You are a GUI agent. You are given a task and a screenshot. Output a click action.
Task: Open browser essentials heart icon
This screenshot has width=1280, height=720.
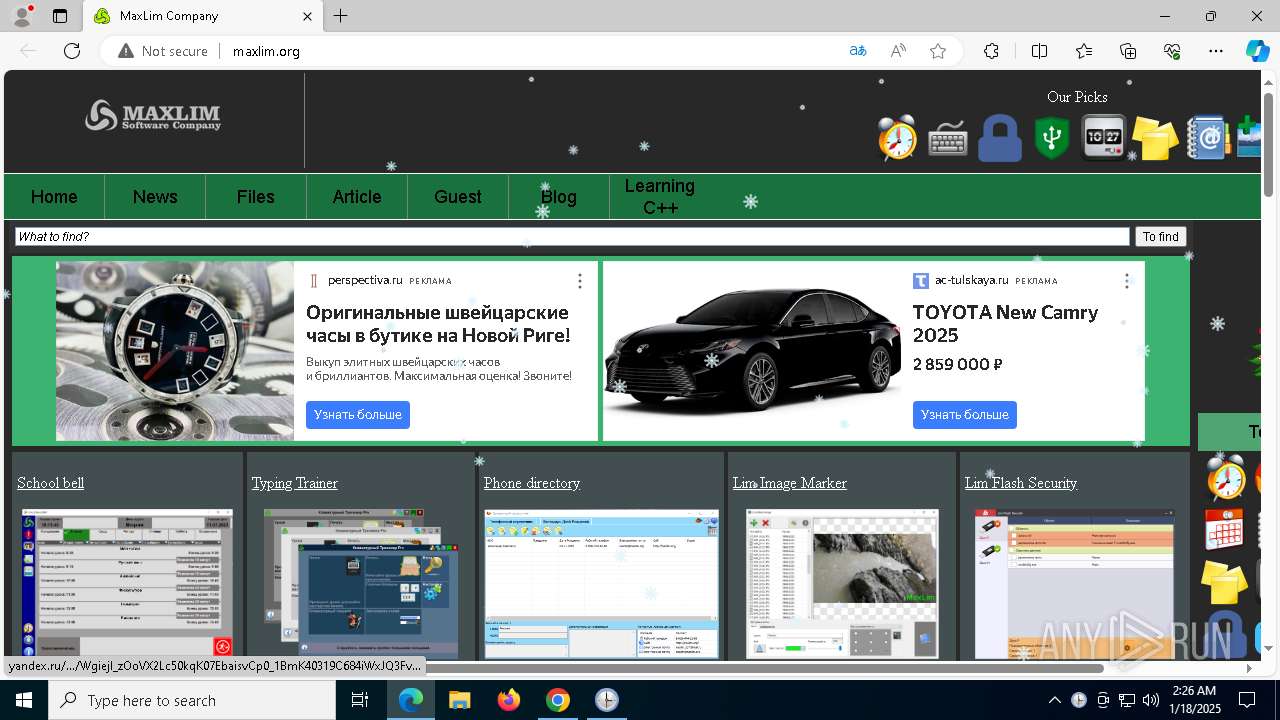1172,51
